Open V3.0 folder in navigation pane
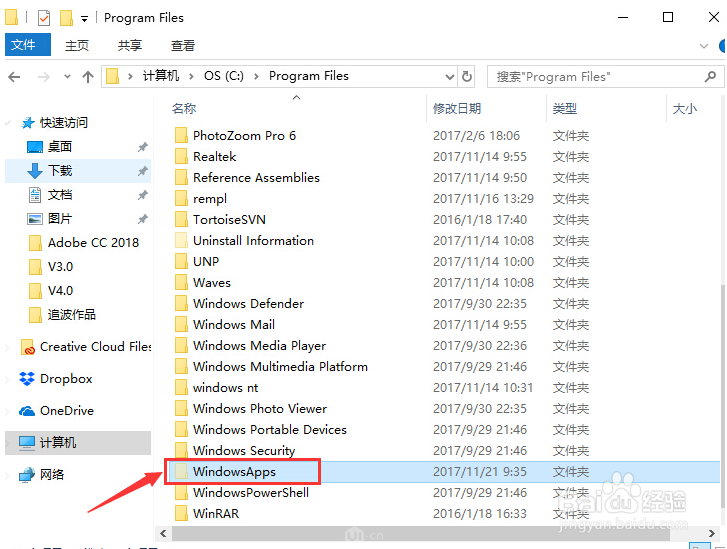This screenshot has width=727, height=549. click(x=60, y=267)
